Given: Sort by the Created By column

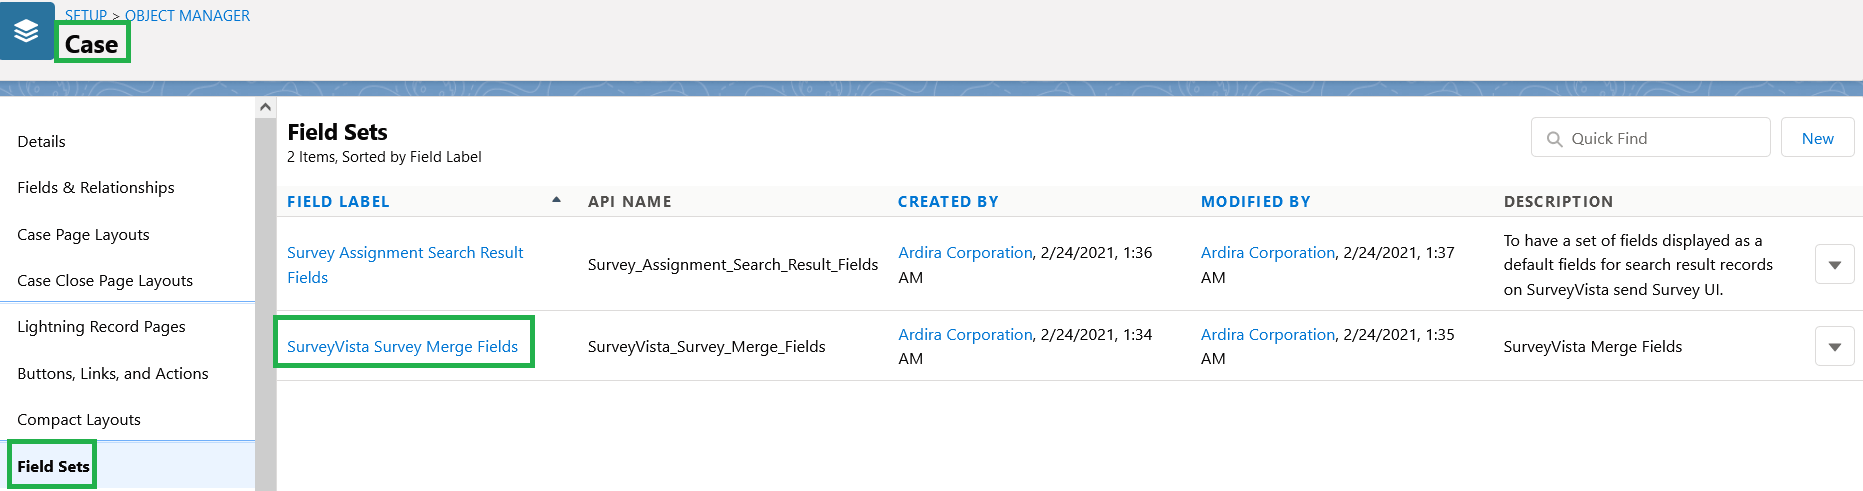Looking at the screenshot, I should click(948, 201).
